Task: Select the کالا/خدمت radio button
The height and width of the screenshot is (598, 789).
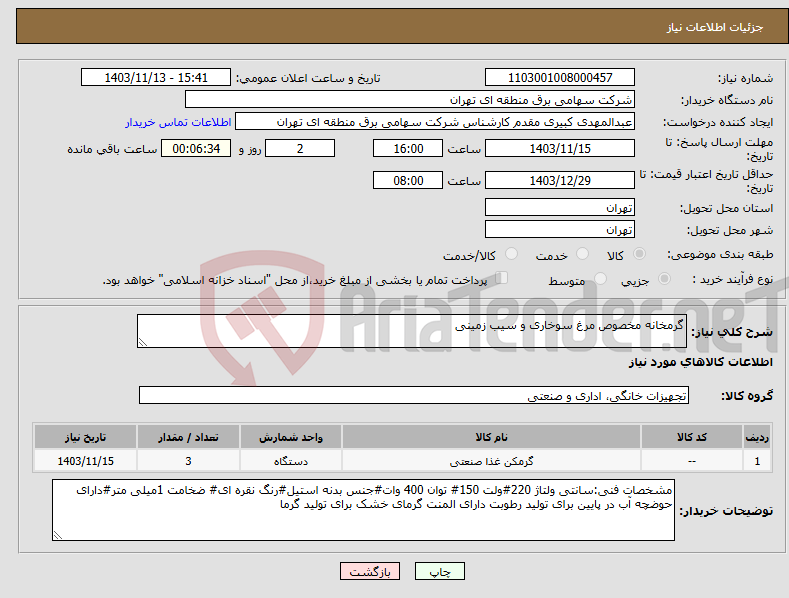Action: pos(511,254)
